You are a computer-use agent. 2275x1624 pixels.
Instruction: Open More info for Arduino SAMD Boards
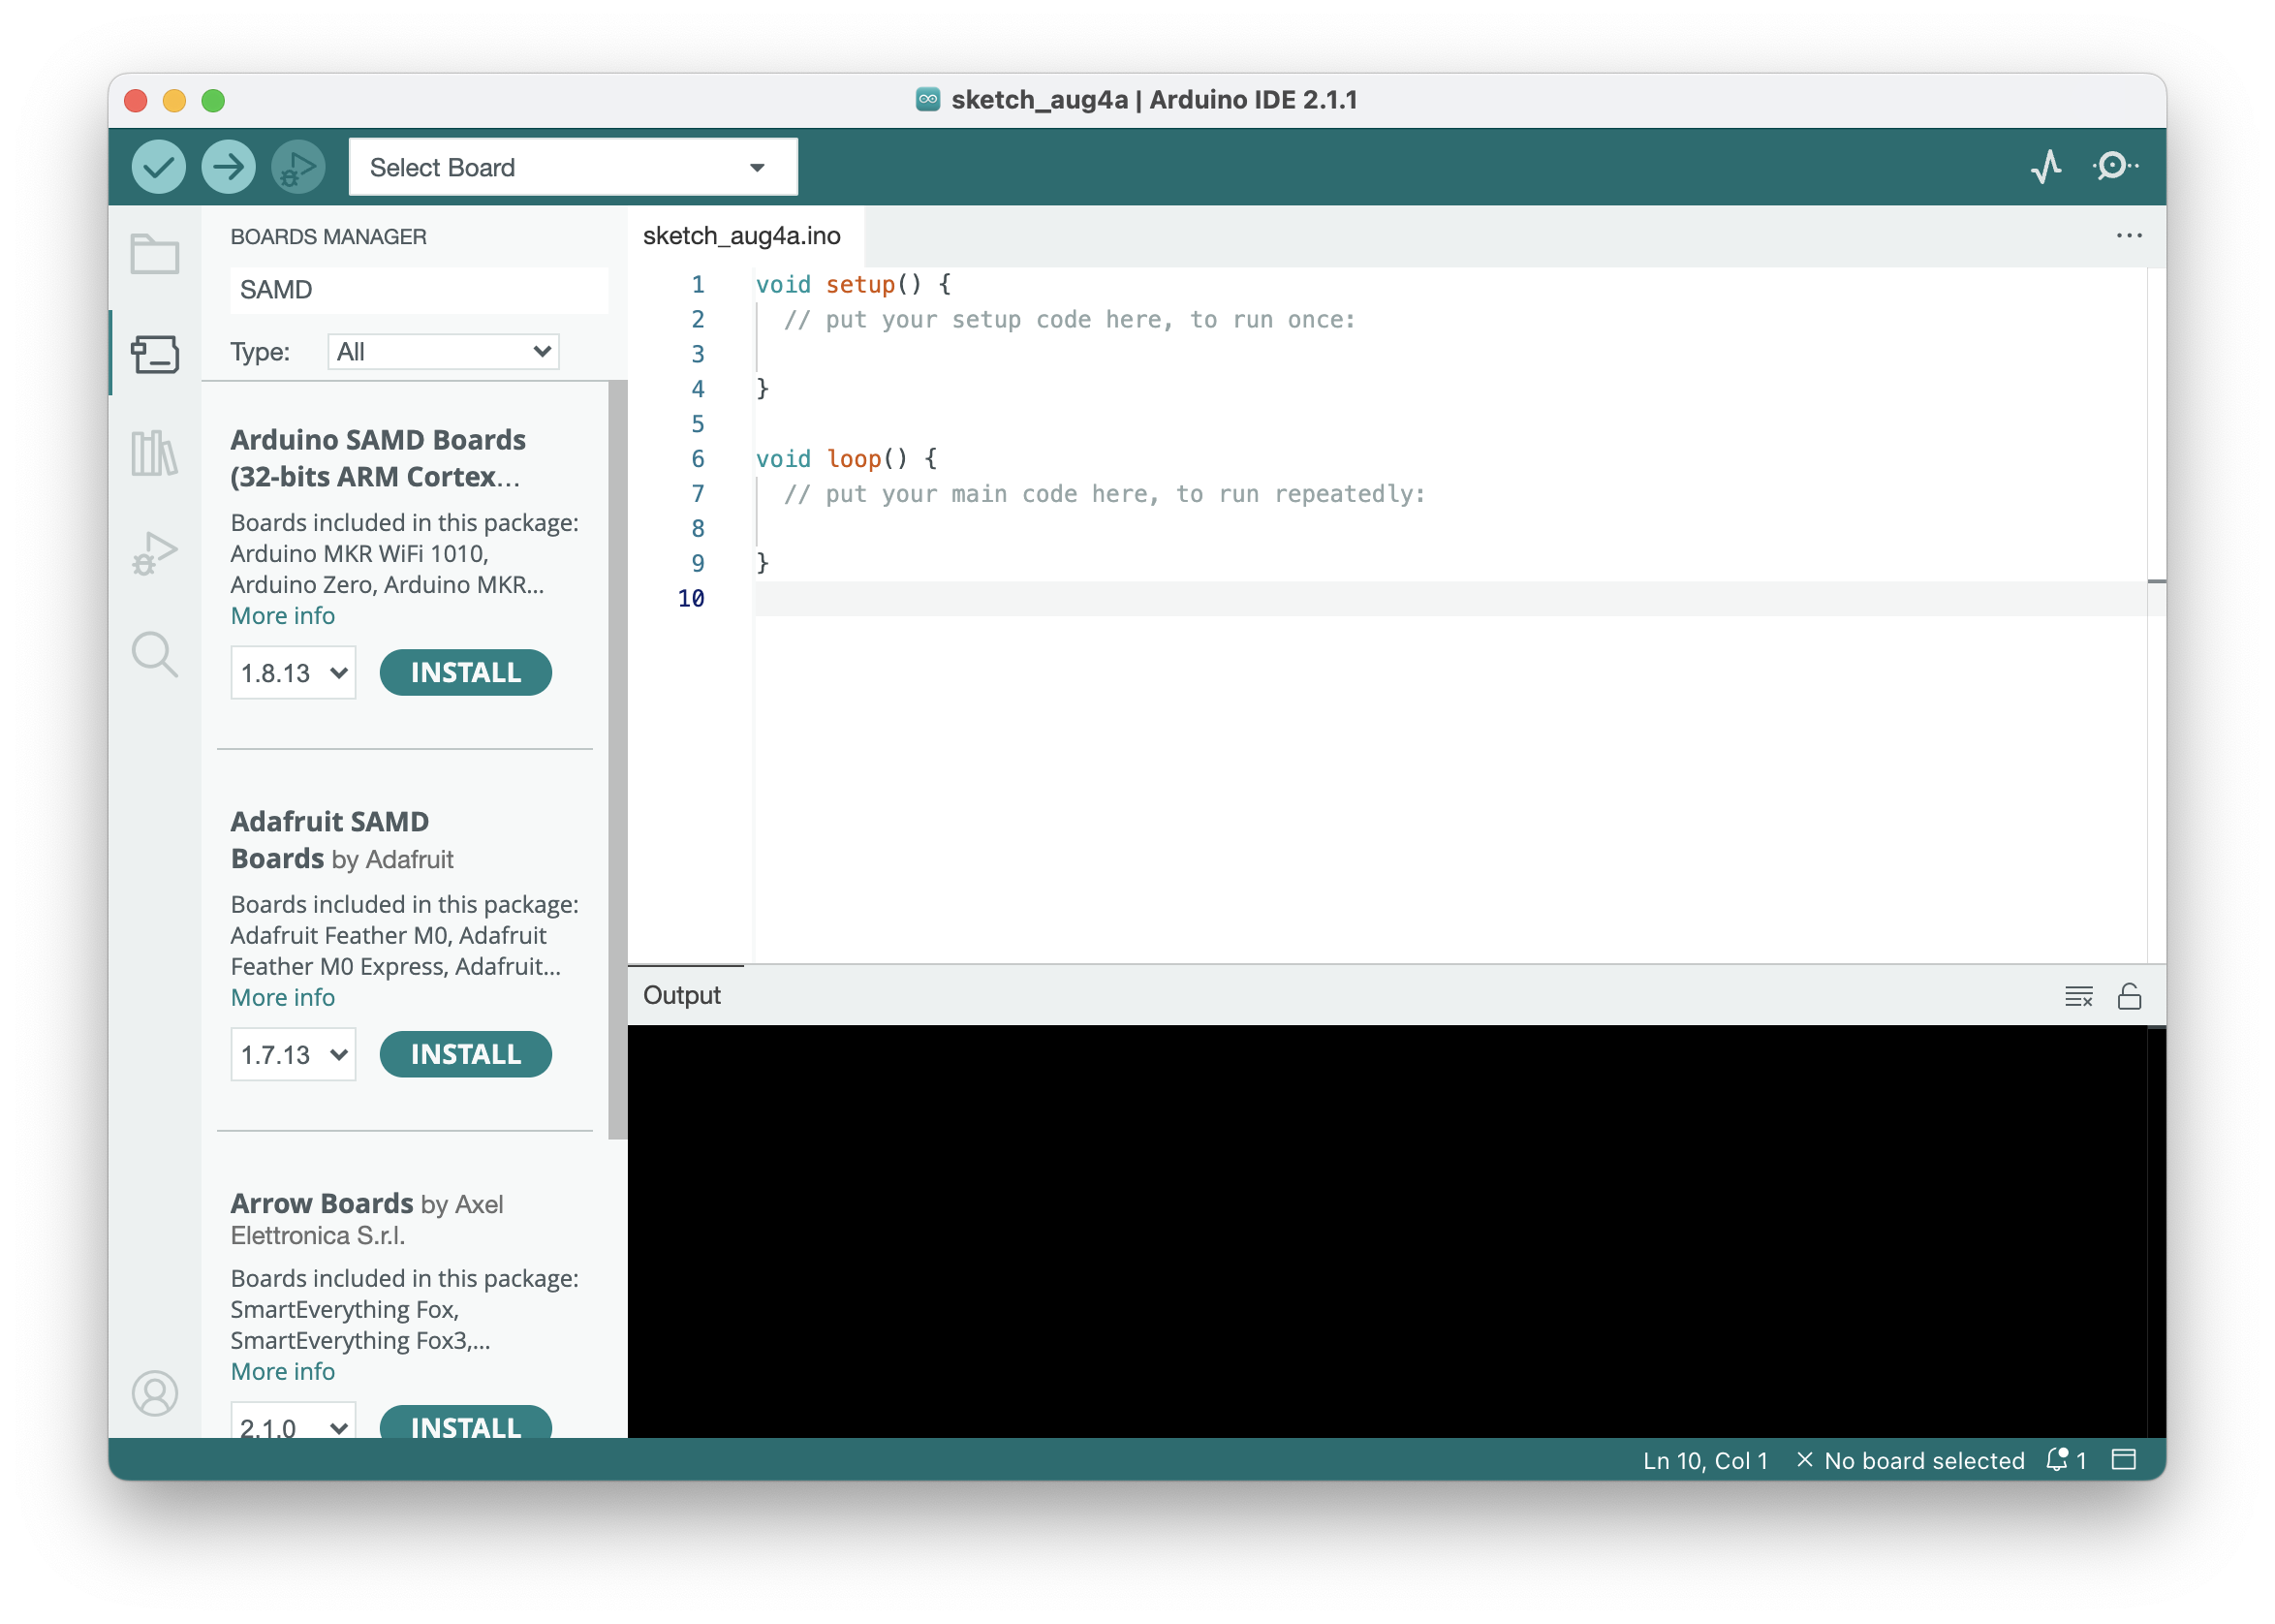tap(283, 616)
